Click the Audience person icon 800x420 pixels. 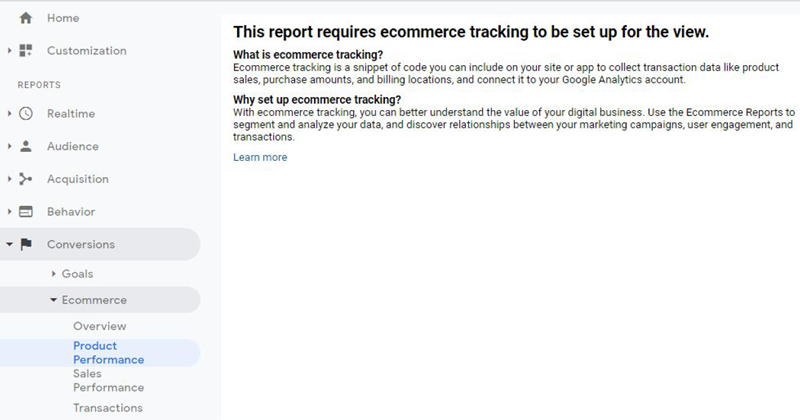pyautogui.click(x=26, y=146)
